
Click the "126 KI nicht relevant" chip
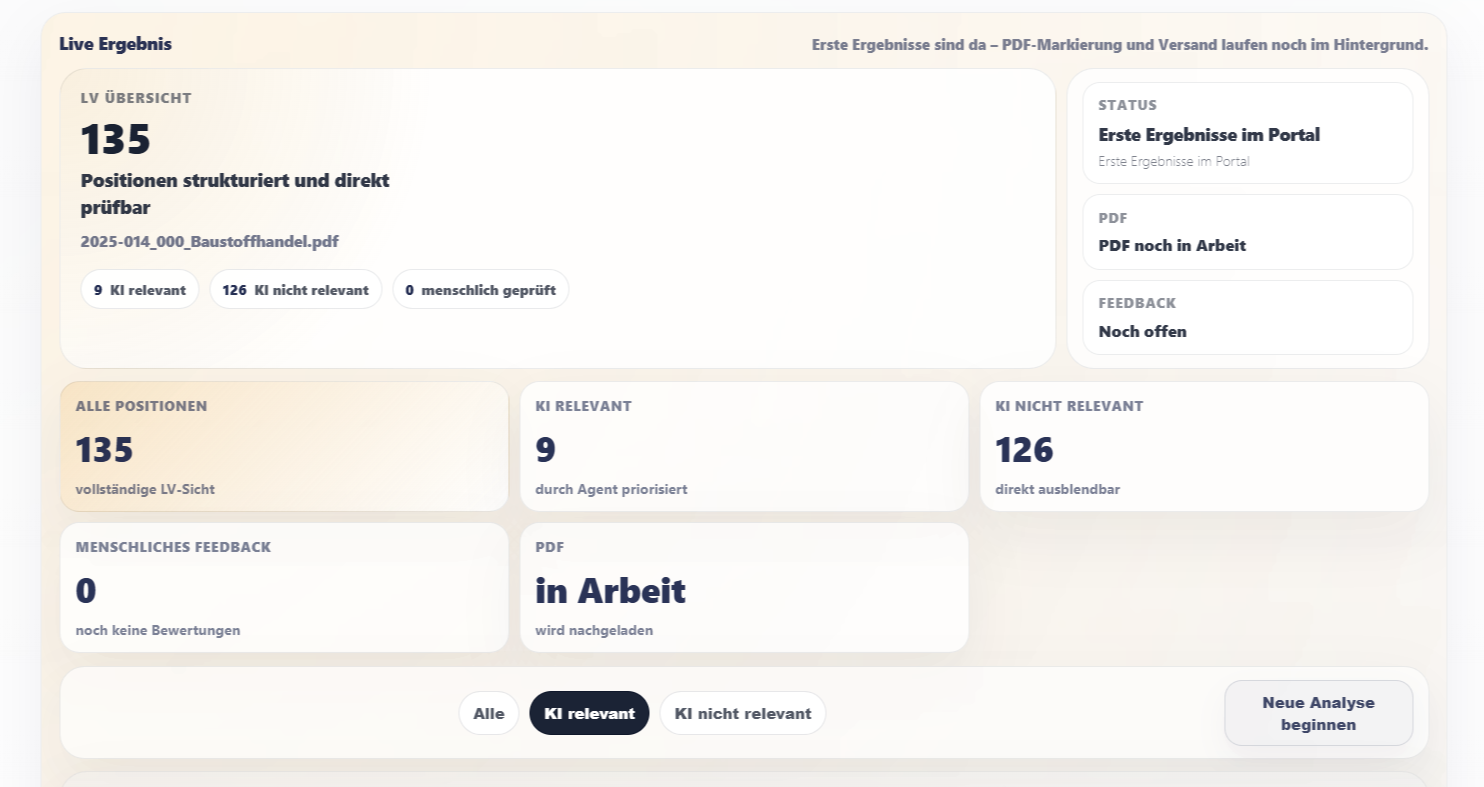tap(295, 290)
